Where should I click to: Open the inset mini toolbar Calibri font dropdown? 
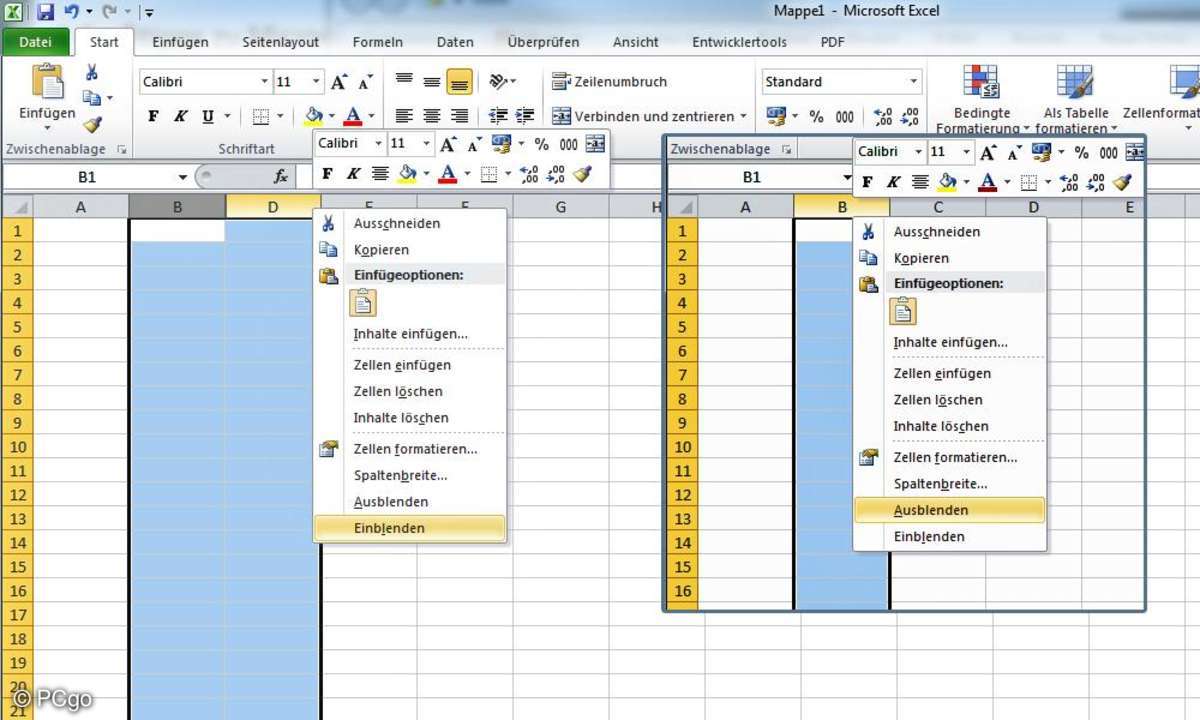(x=917, y=152)
